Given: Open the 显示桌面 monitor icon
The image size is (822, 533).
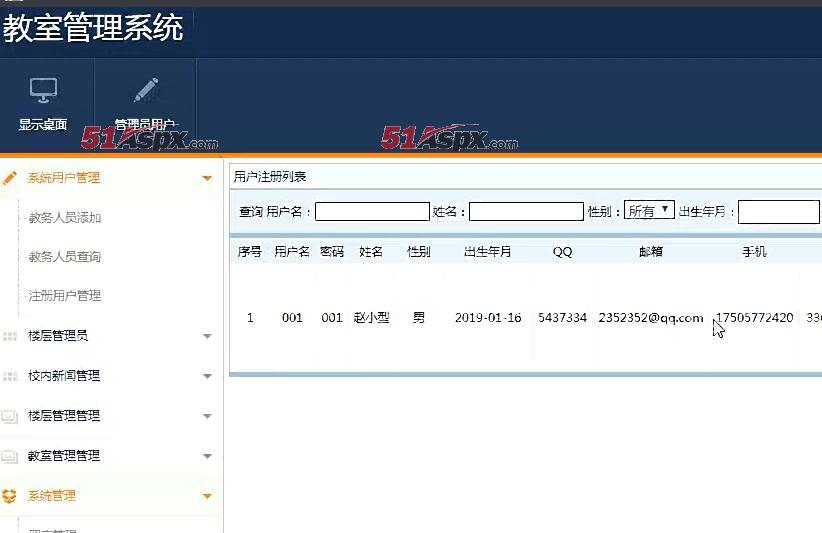Looking at the screenshot, I should click(x=43, y=90).
